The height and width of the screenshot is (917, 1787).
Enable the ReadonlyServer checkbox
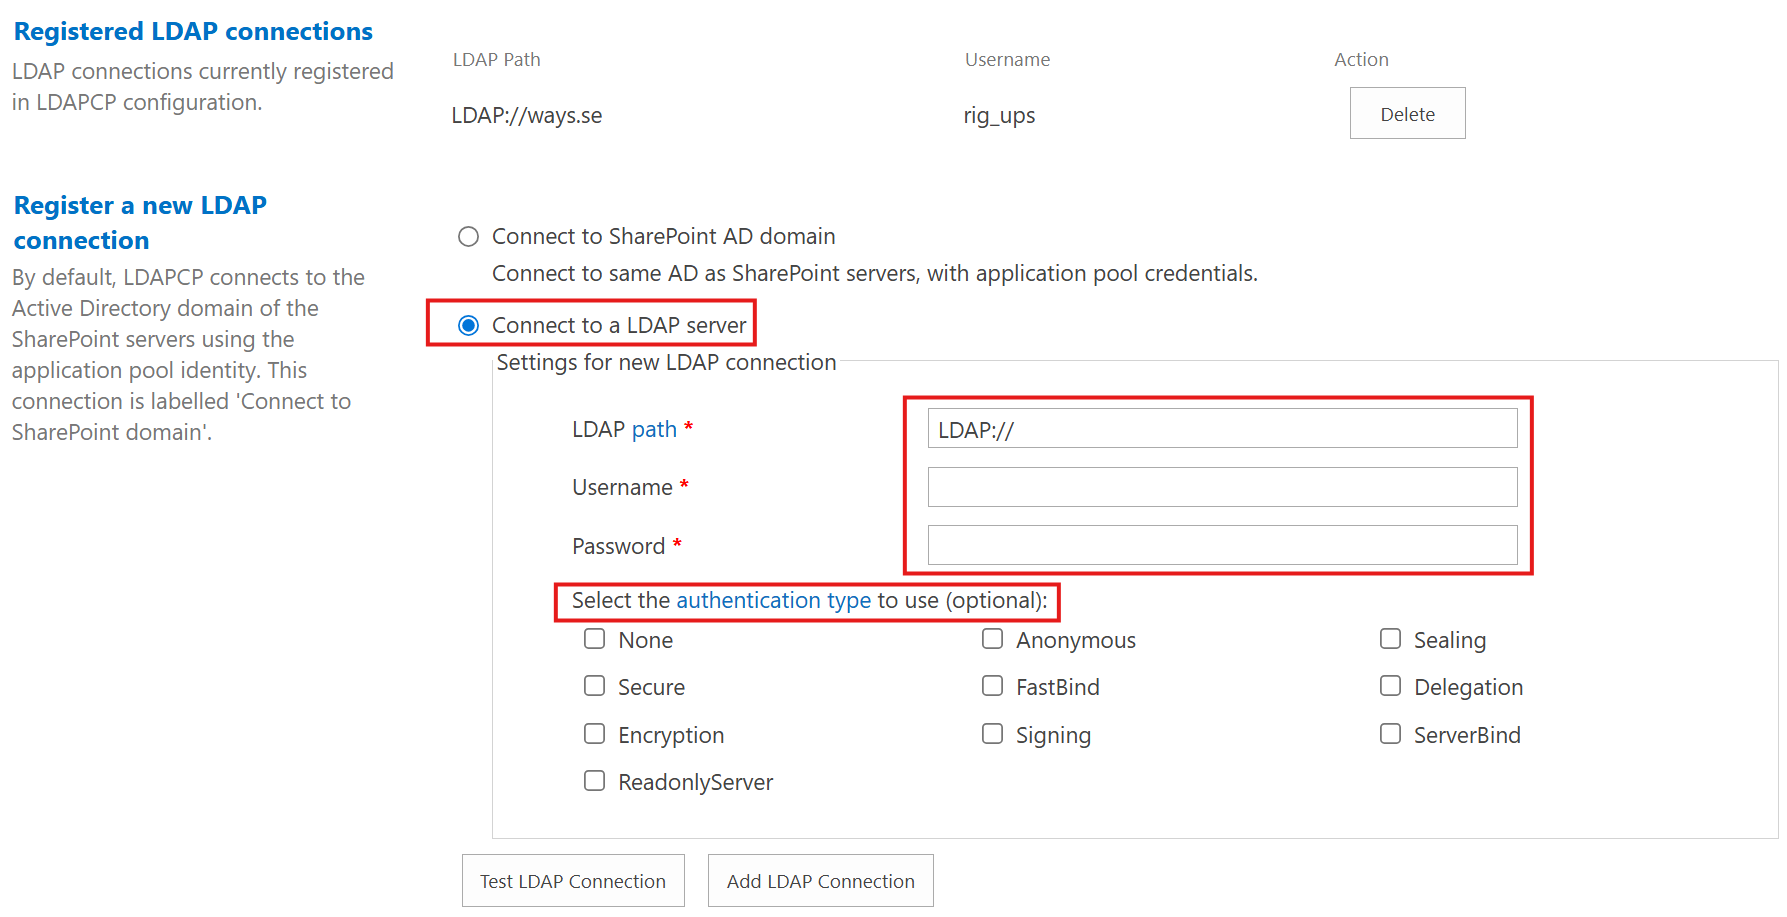595,781
